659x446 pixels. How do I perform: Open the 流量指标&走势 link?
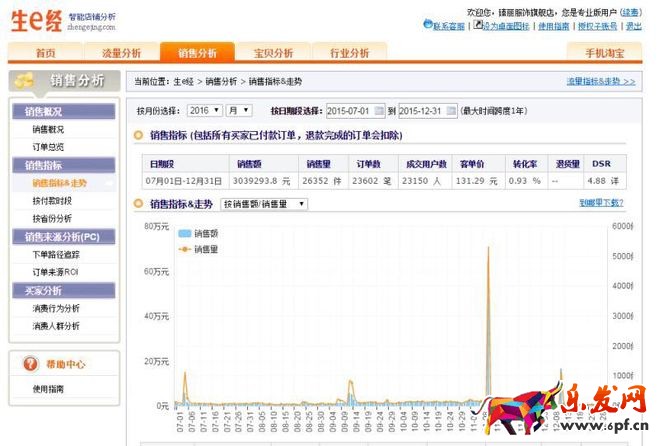600,81
